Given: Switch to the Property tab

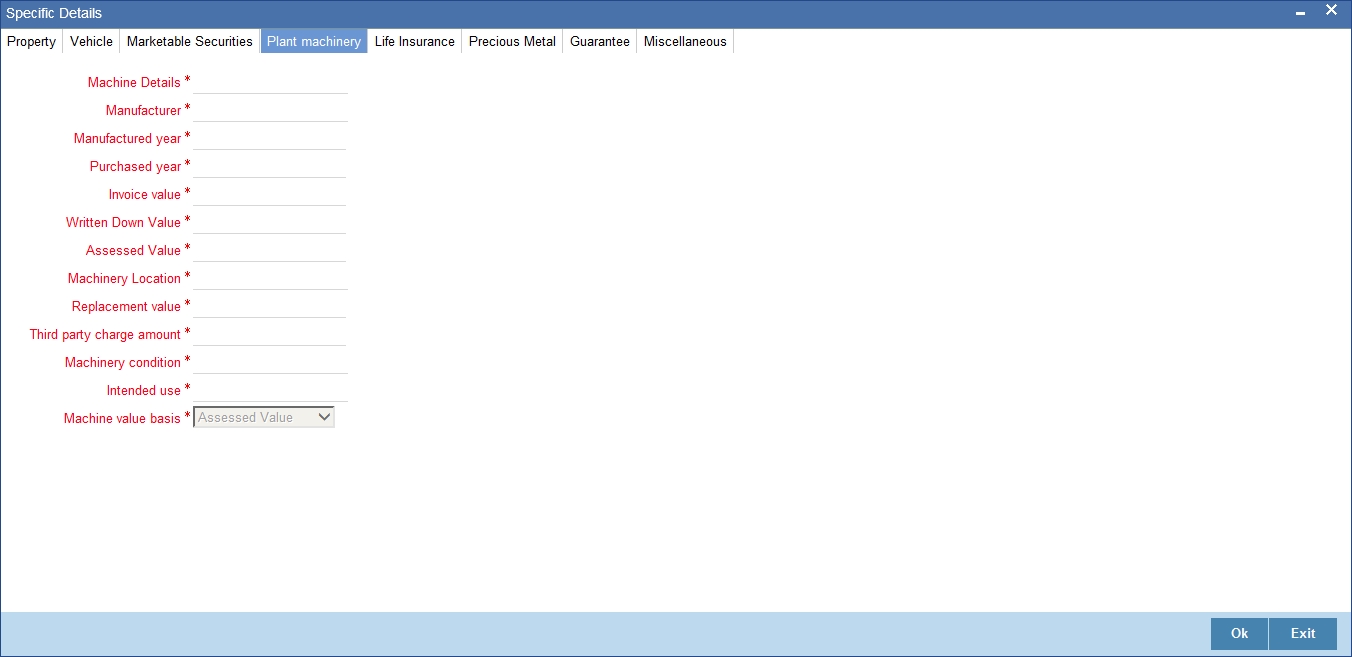Looking at the screenshot, I should click(32, 41).
